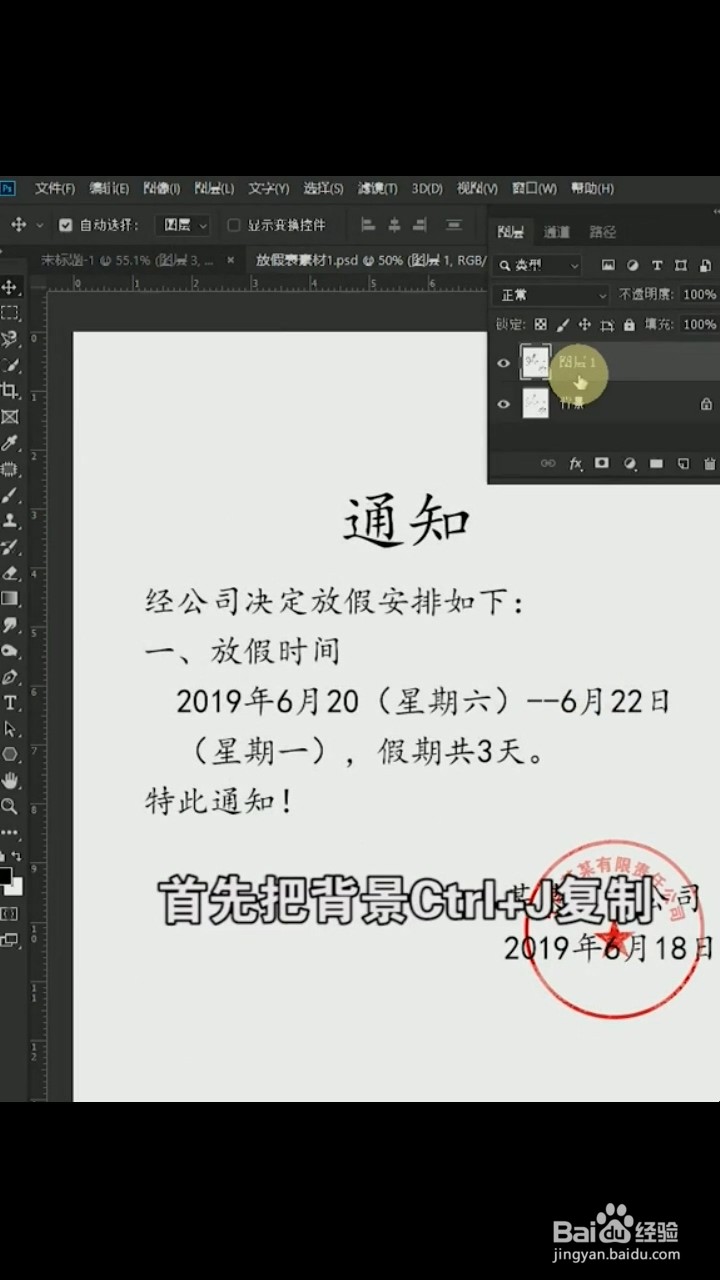Open the 图层 auto-select target dropdown

click(184, 225)
